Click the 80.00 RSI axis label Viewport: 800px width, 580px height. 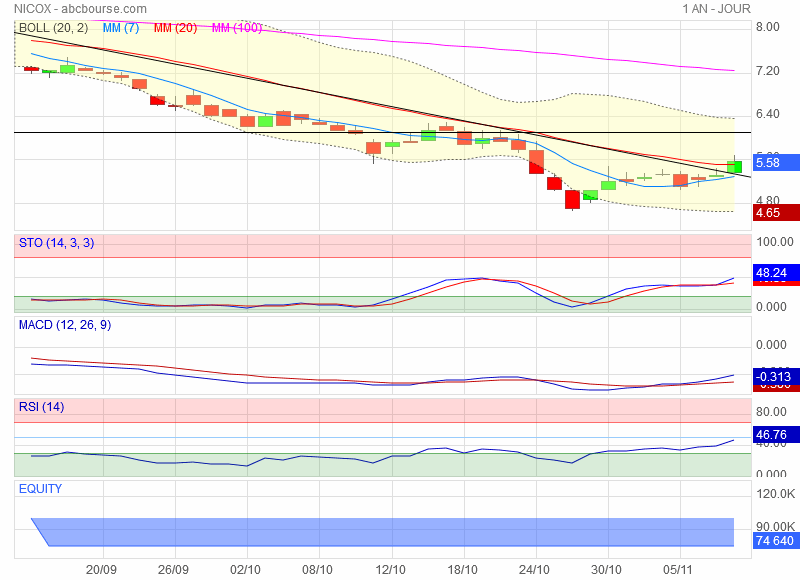click(x=771, y=412)
